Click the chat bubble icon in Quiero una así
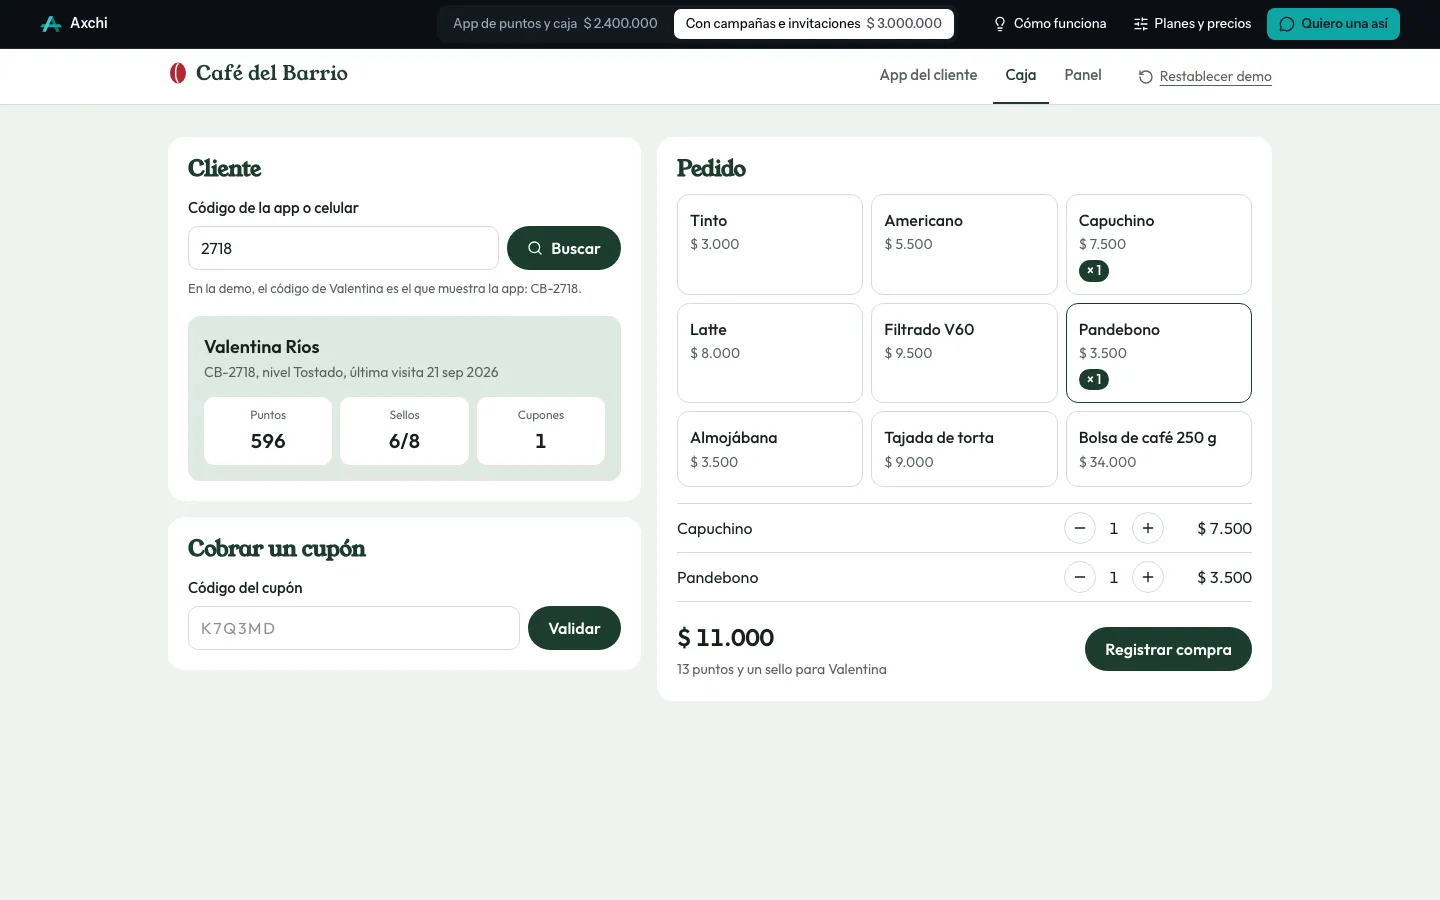Screen dimensions: 1440x900 click(1287, 24)
